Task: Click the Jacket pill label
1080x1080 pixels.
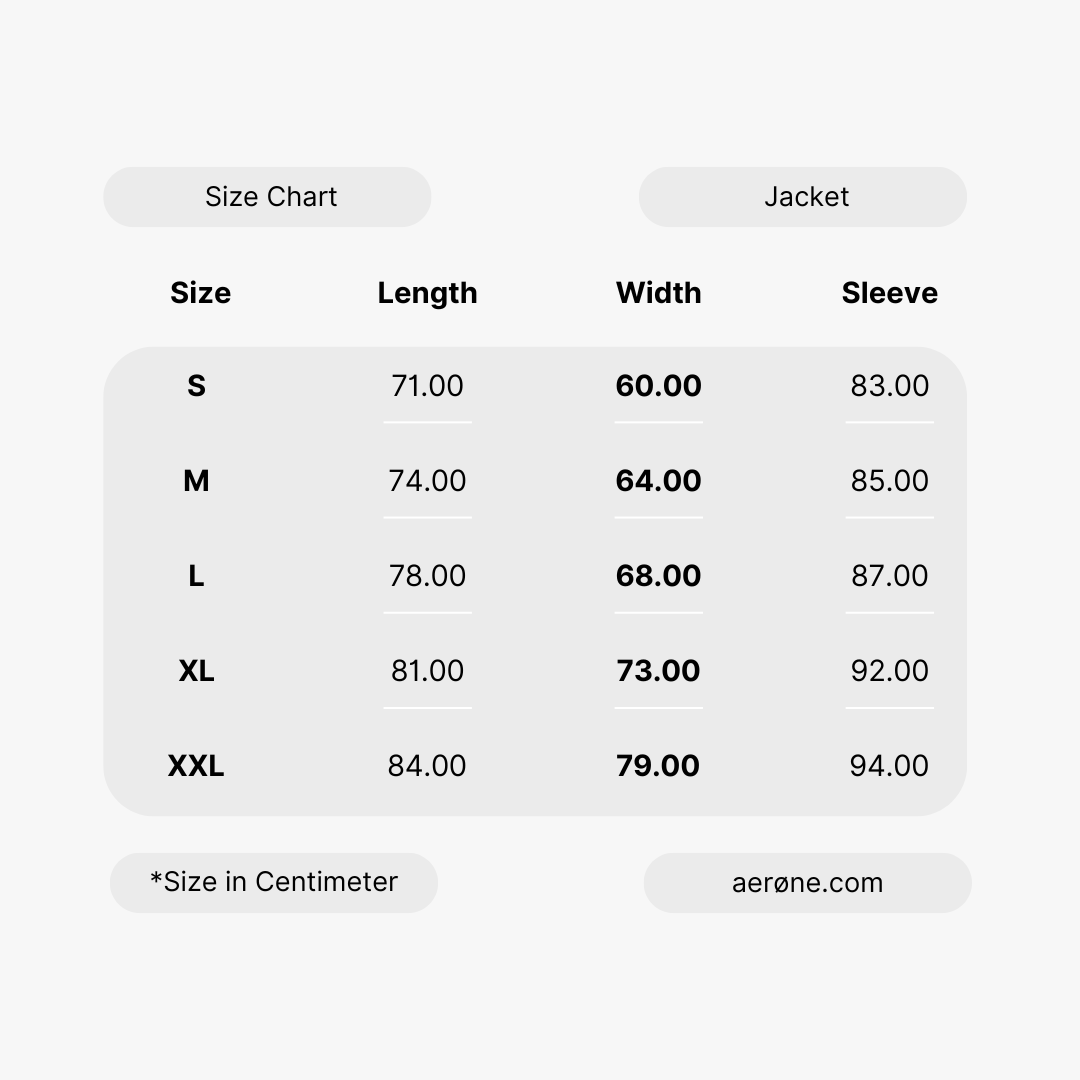Action: [x=805, y=197]
